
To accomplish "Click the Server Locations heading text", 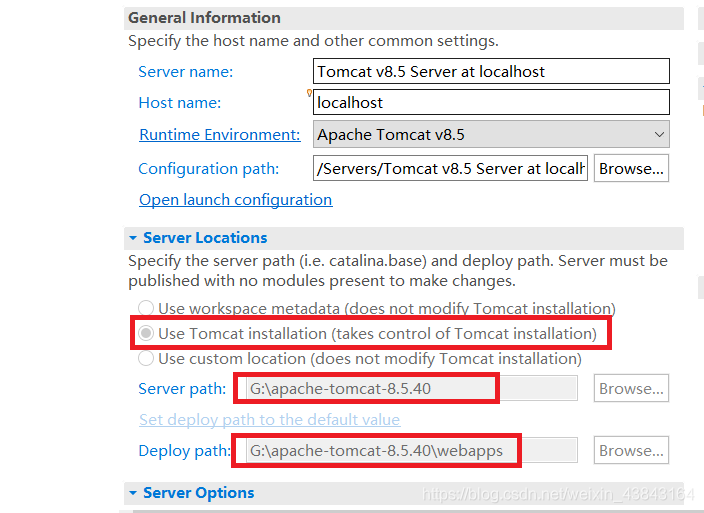I will [x=205, y=238].
